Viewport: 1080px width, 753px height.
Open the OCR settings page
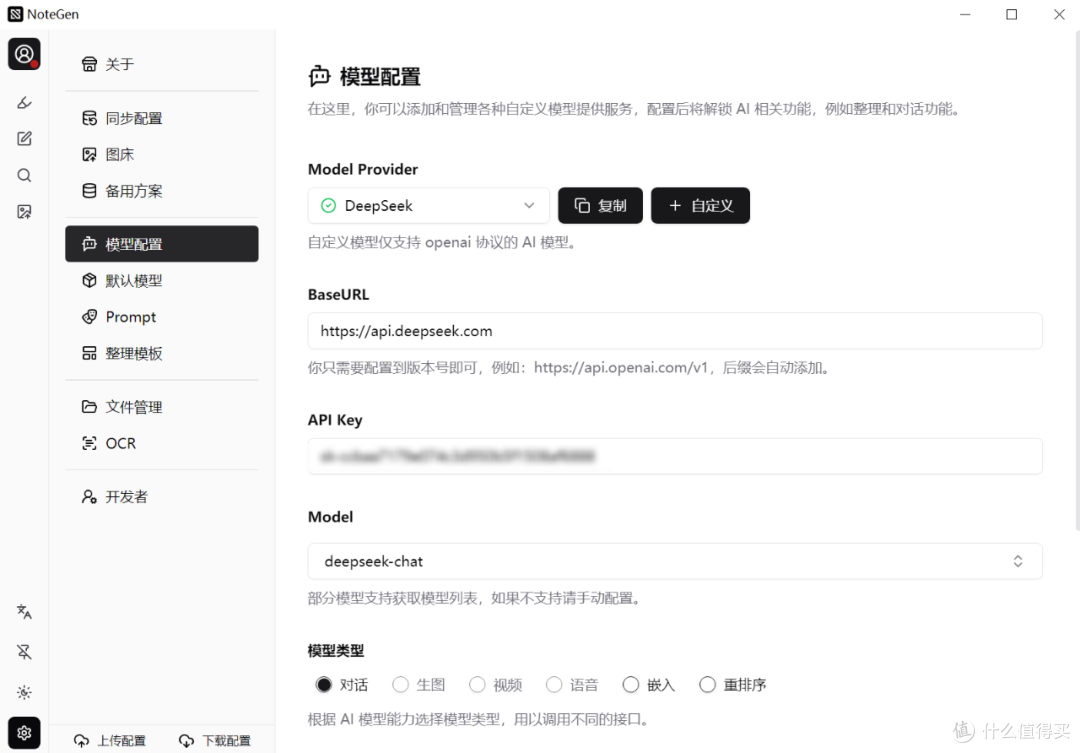[x=120, y=443]
